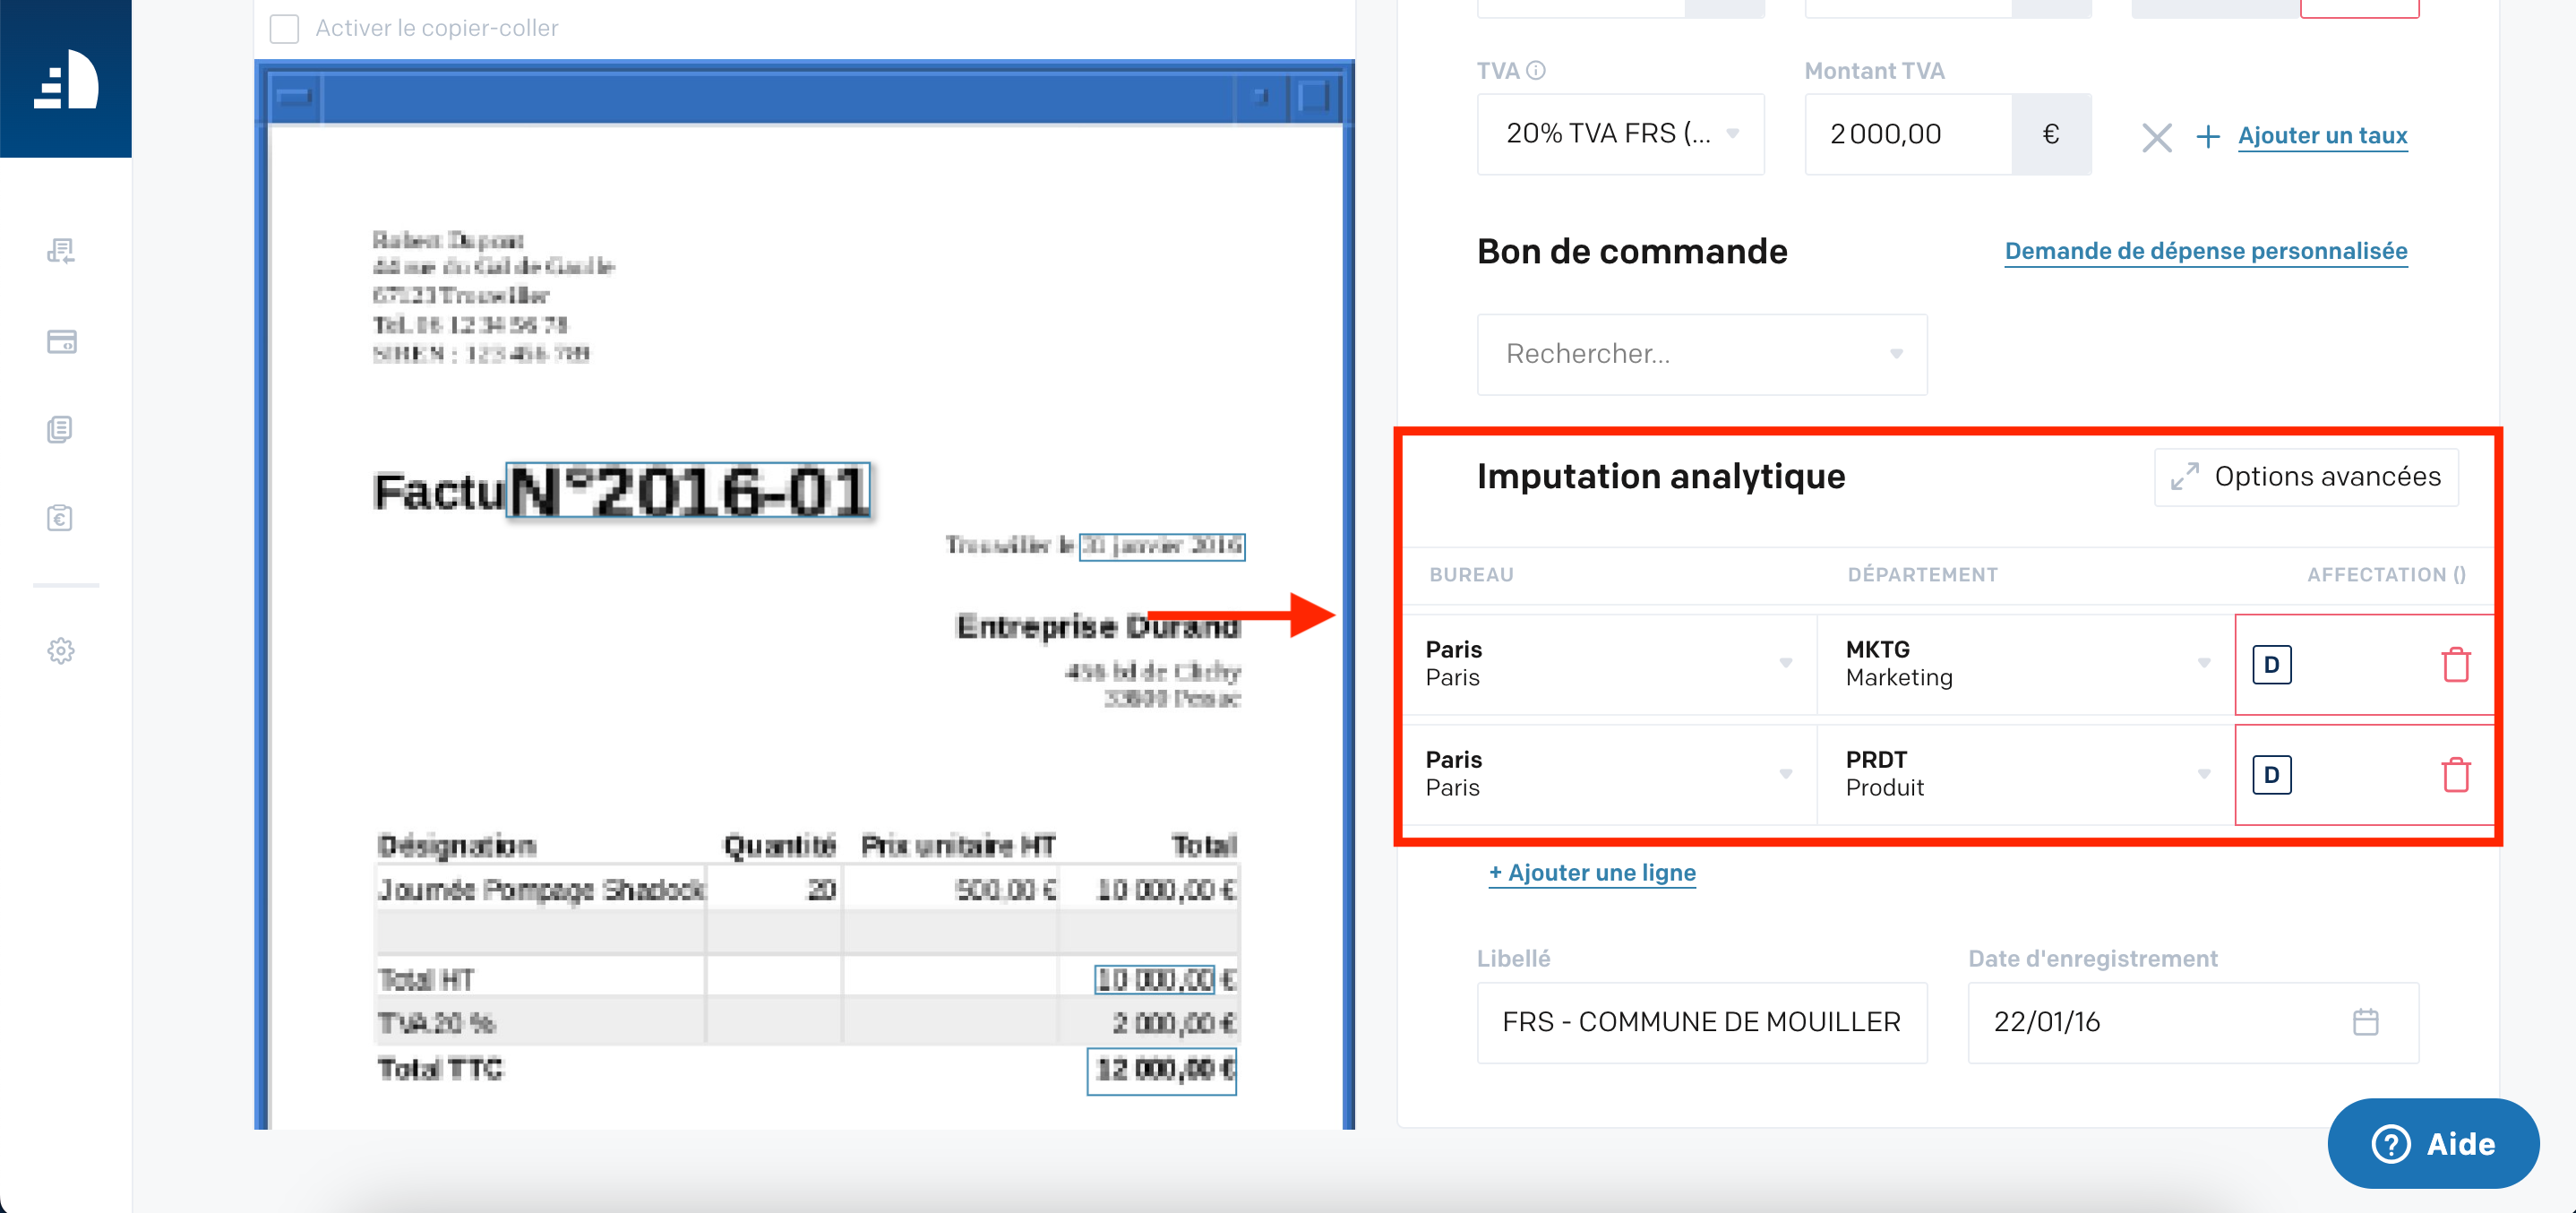2576x1213 pixels.
Task: Delete the MKTG Marketing allocation row
Action: (x=2456, y=664)
